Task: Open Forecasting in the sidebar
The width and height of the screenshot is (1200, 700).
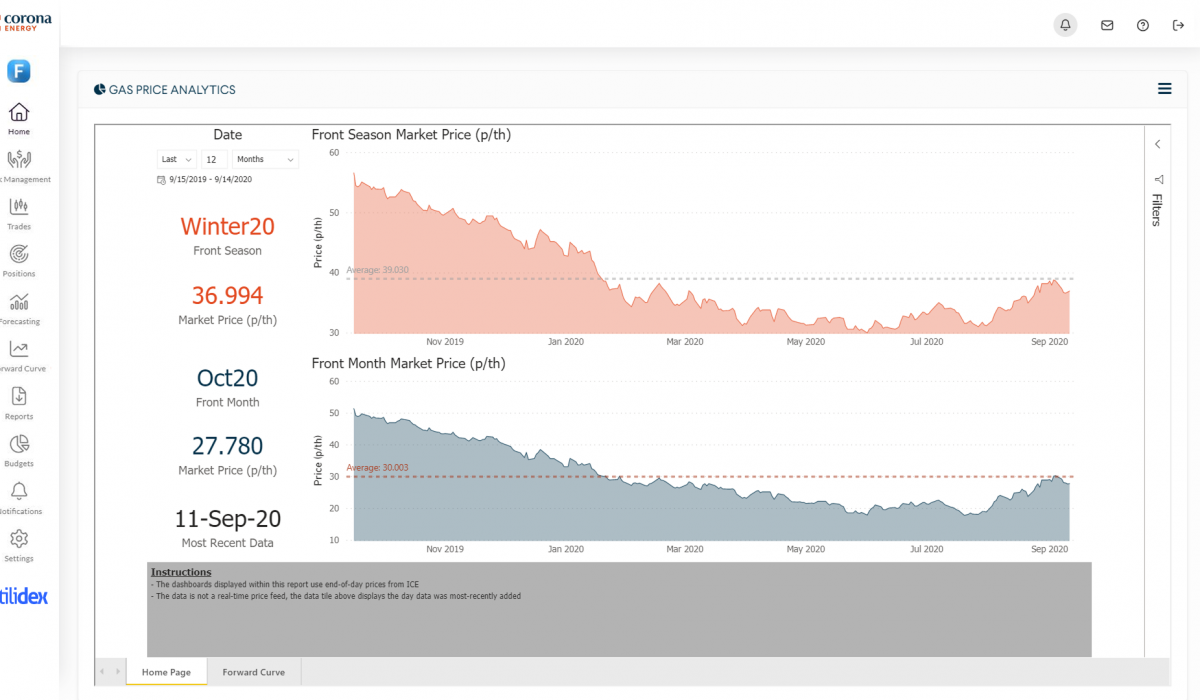Action: point(19,307)
